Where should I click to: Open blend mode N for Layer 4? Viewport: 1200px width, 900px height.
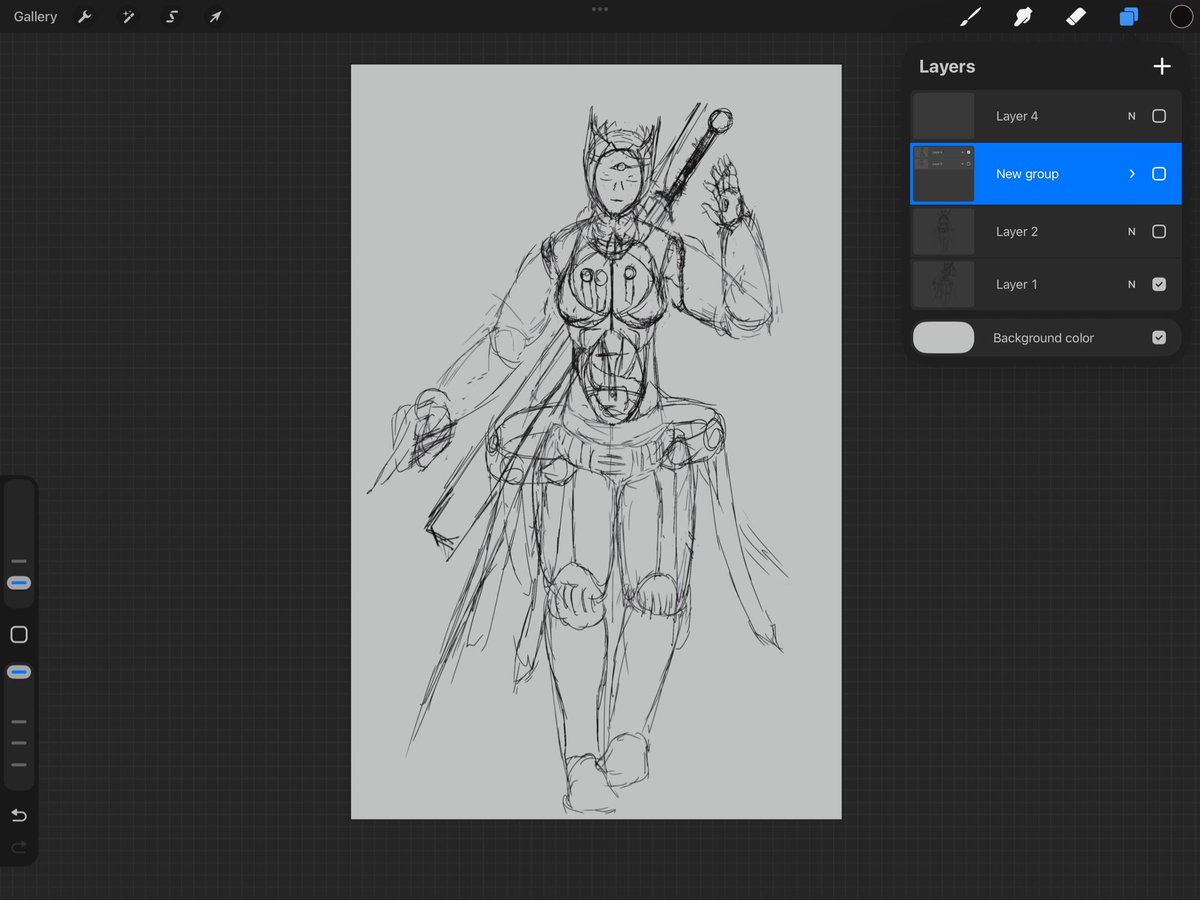tap(1132, 116)
